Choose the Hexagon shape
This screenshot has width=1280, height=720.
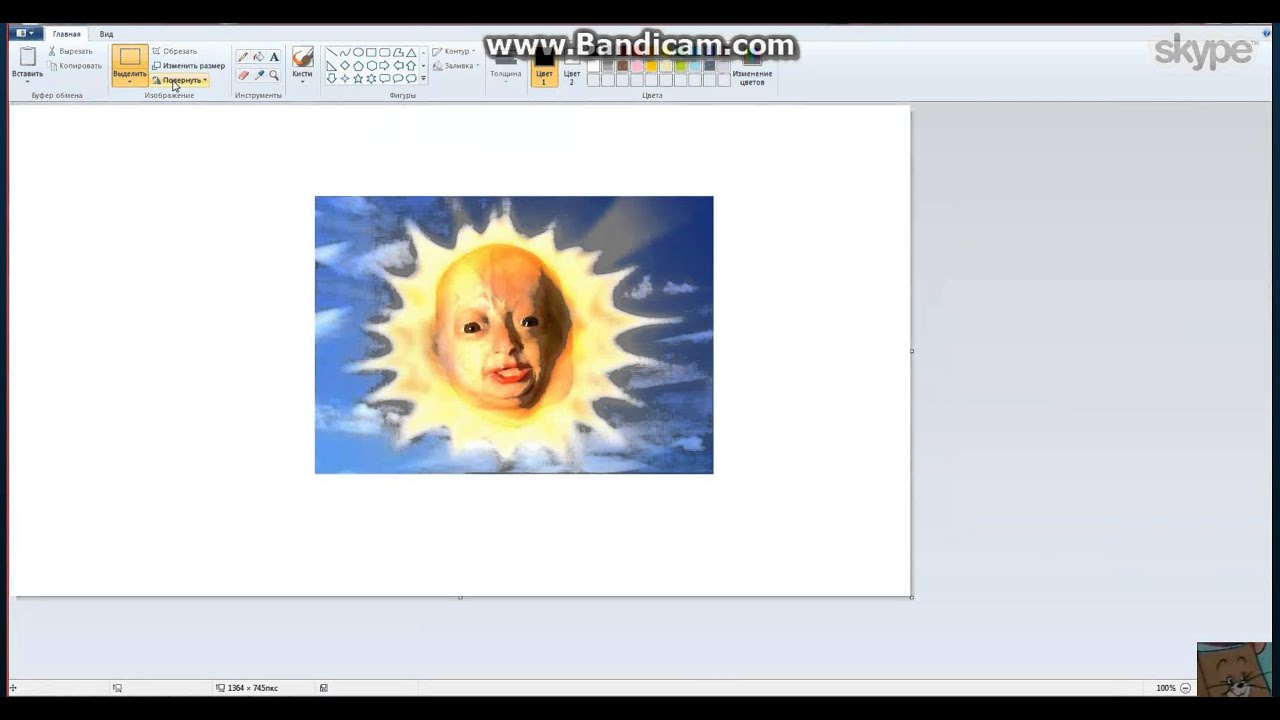click(371, 66)
